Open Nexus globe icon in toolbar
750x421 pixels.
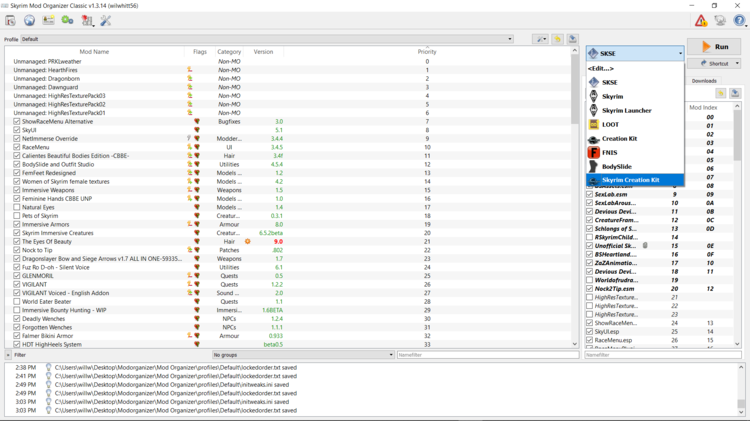[x=30, y=21]
